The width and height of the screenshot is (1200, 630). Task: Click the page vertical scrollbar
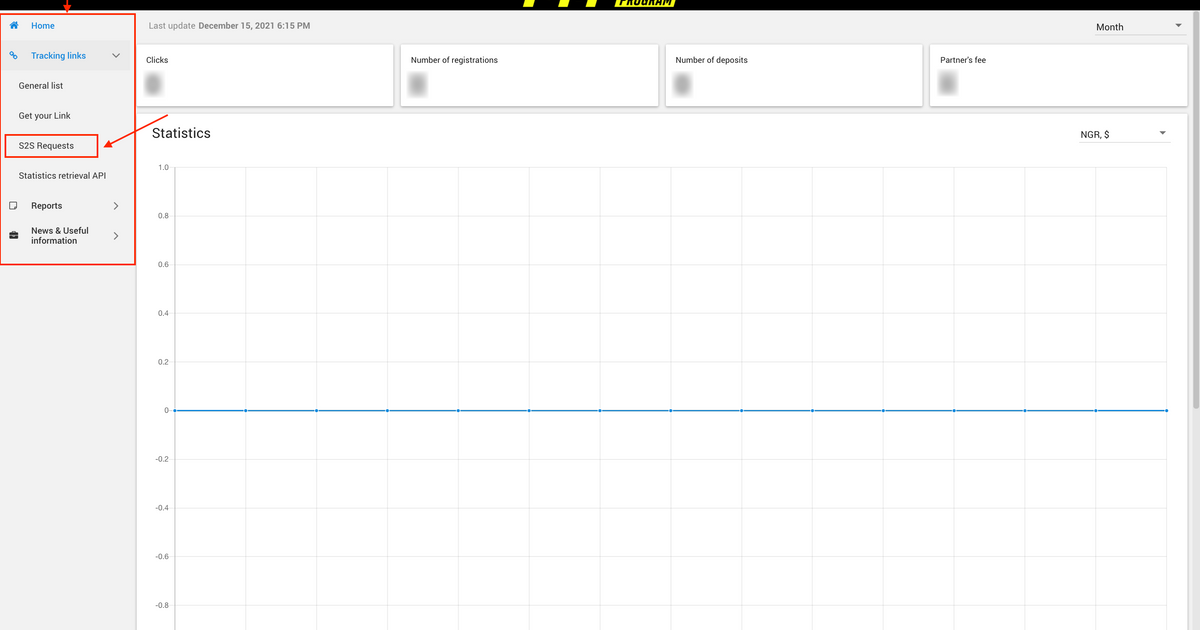pyautogui.click(x=1195, y=210)
